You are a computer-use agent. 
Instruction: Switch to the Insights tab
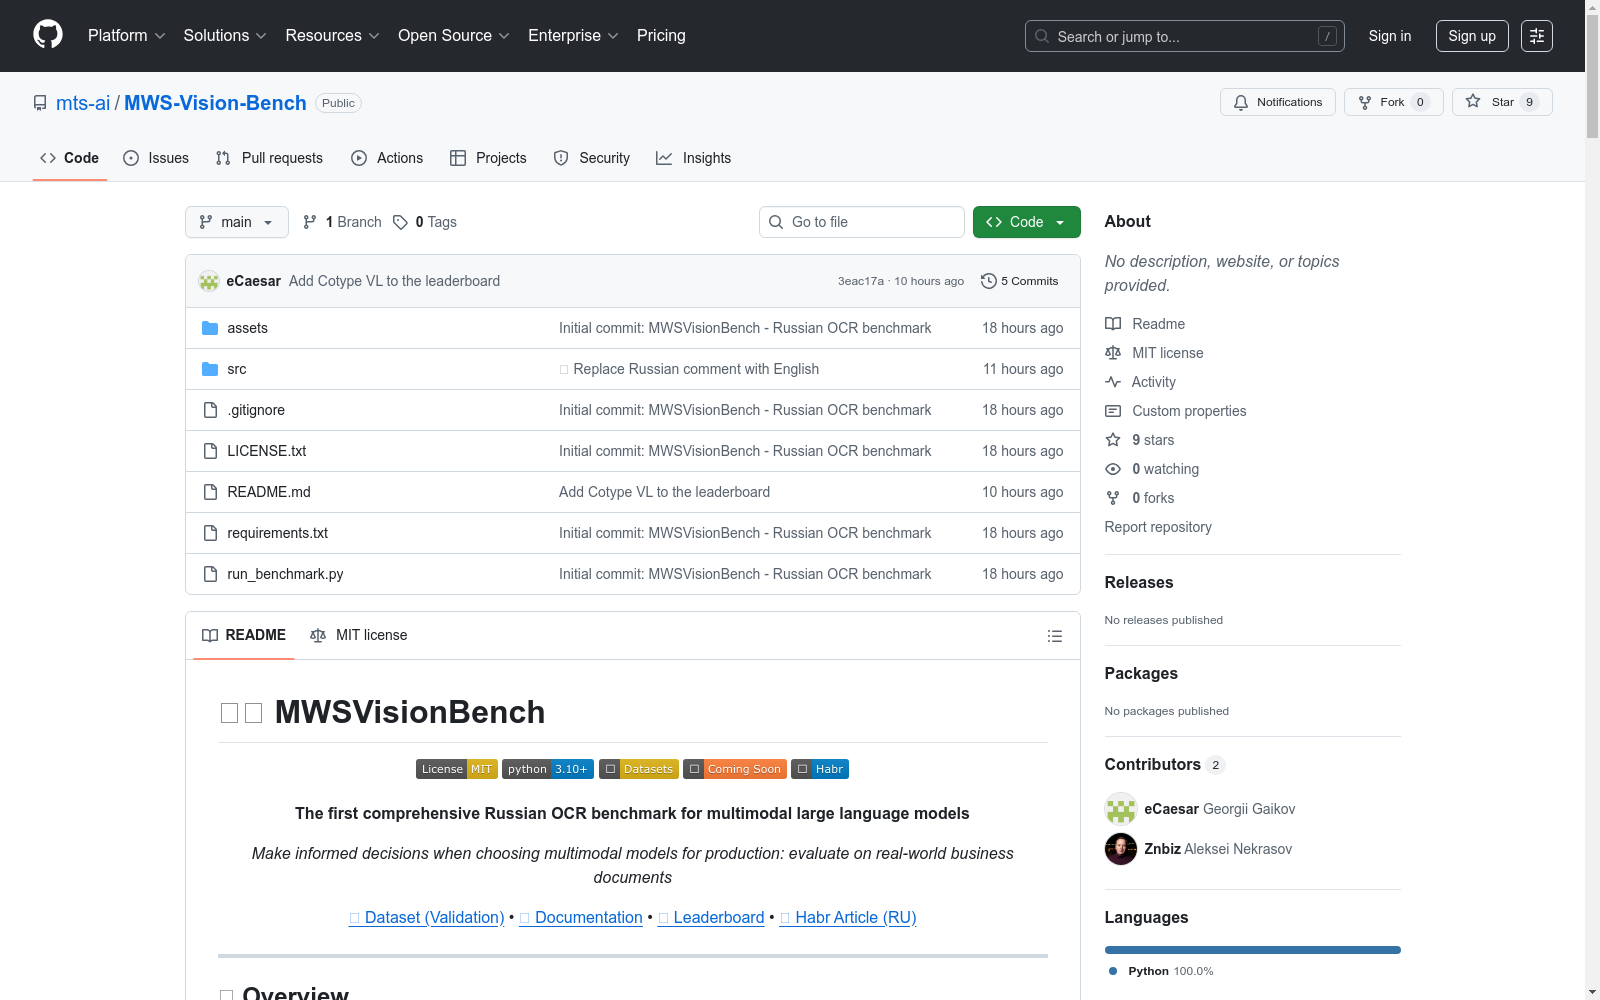pyautogui.click(x=694, y=158)
